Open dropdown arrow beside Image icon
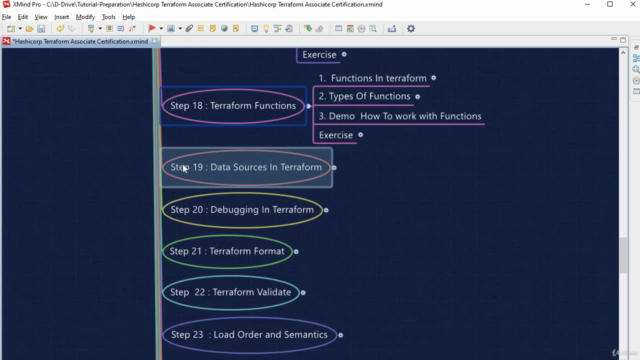Viewport: 640px width, 360px height. pos(180,29)
